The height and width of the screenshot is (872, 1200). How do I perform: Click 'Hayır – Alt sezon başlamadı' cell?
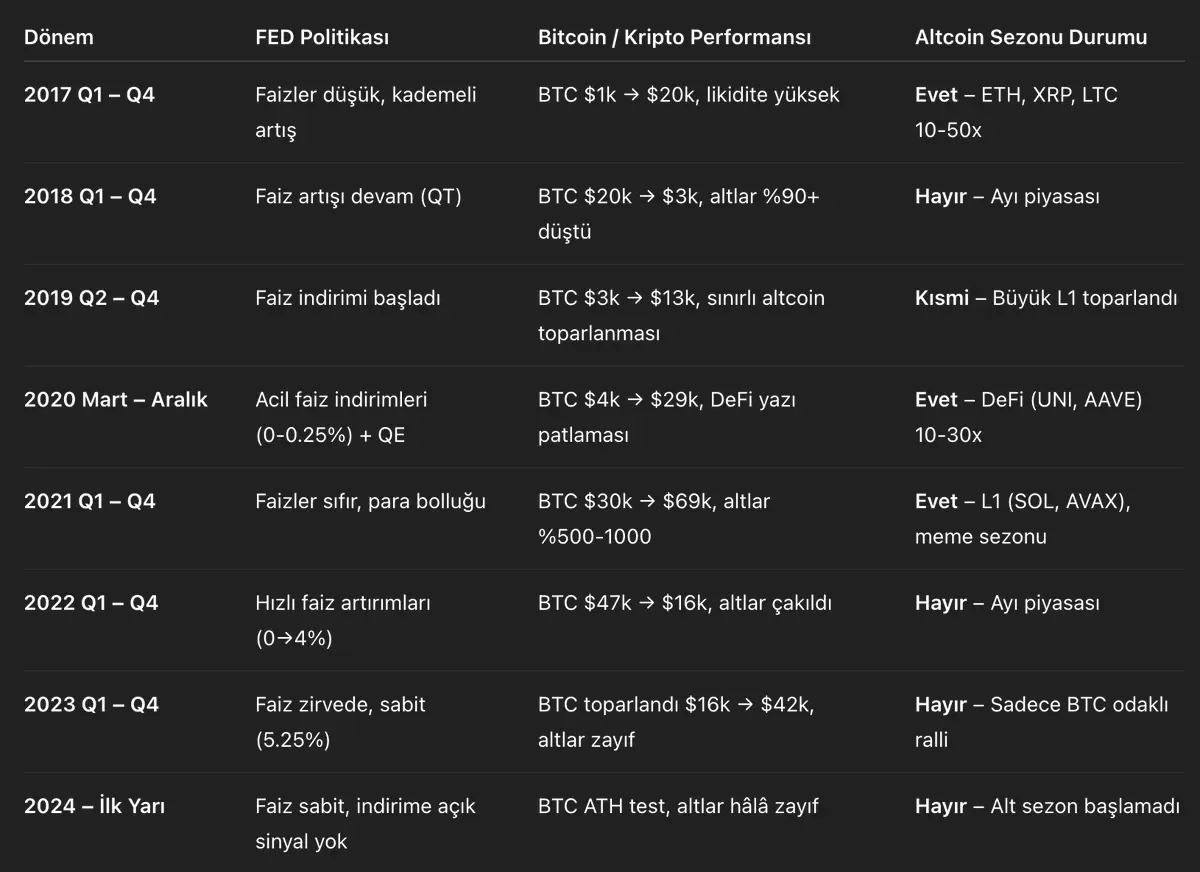[x=1047, y=806]
